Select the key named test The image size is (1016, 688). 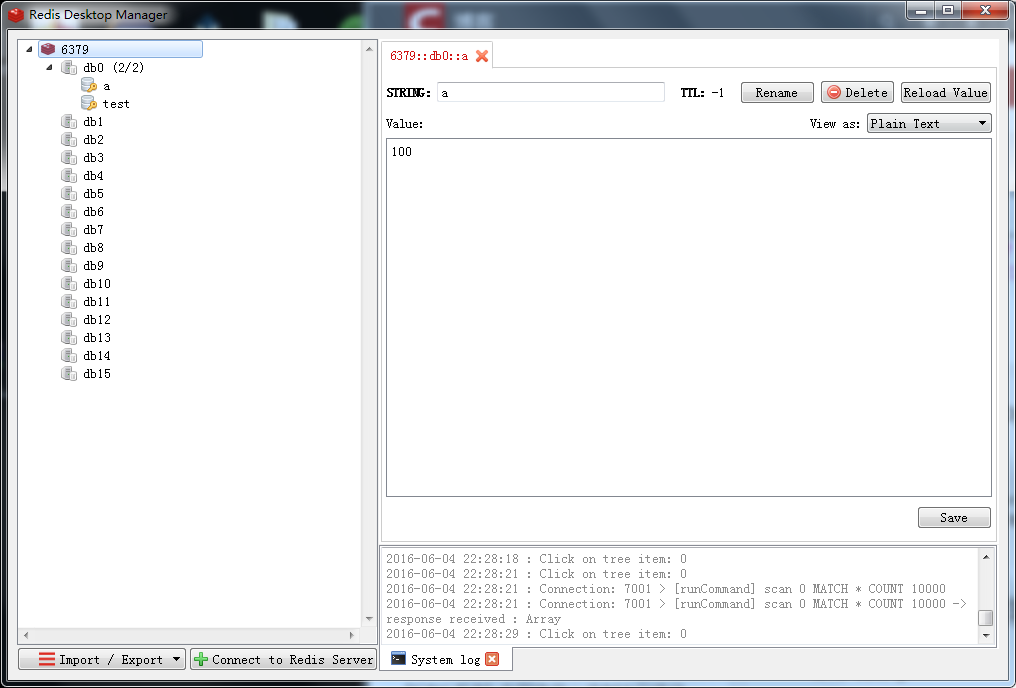point(116,104)
